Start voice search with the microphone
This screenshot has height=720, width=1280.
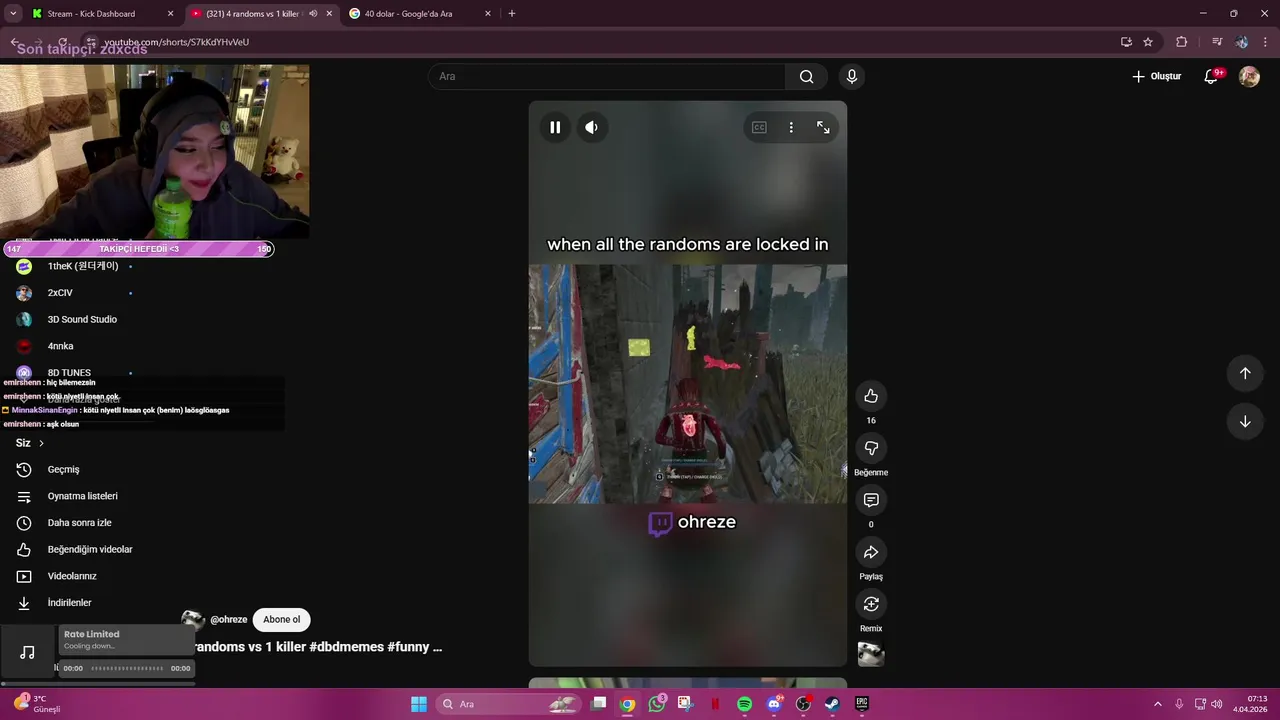[x=852, y=76]
